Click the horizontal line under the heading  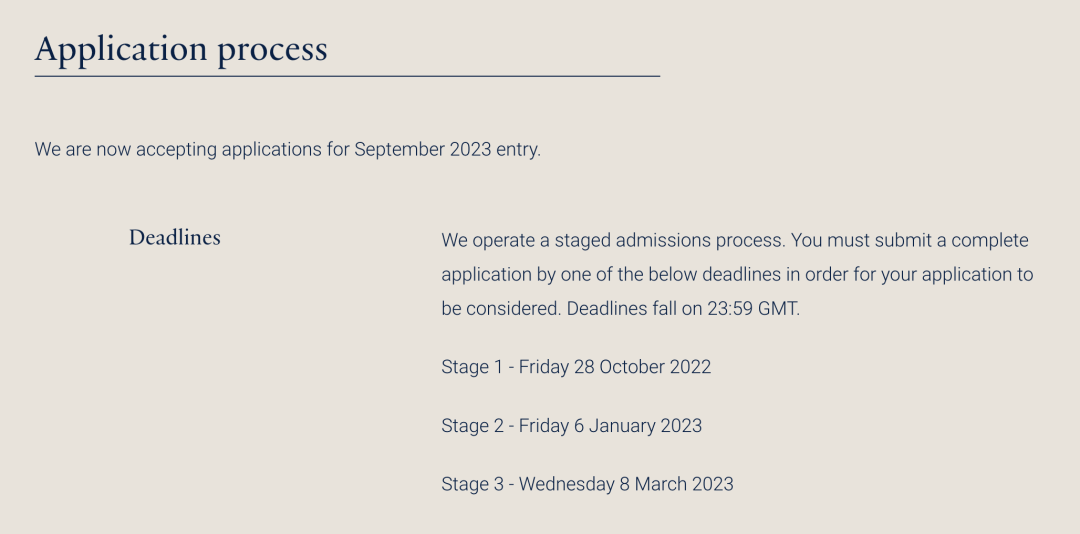(x=347, y=76)
